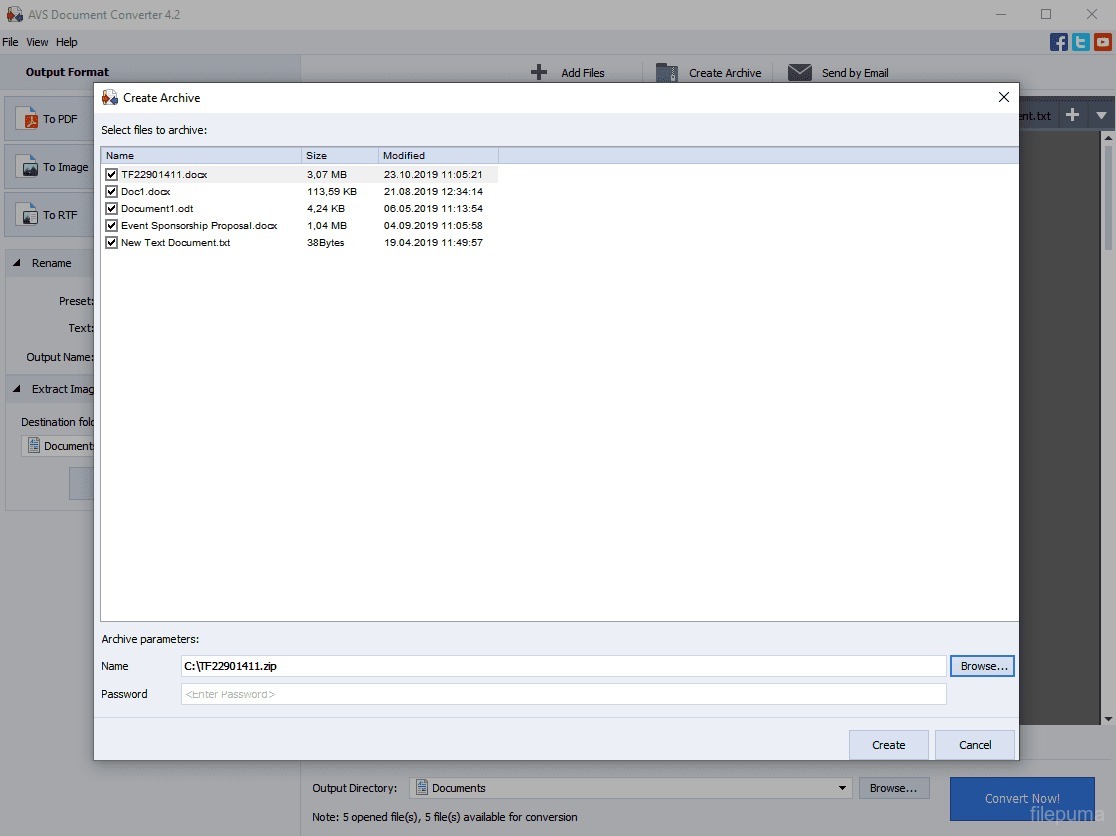
Task: Select the To PDF format icon
Action: (x=29, y=120)
